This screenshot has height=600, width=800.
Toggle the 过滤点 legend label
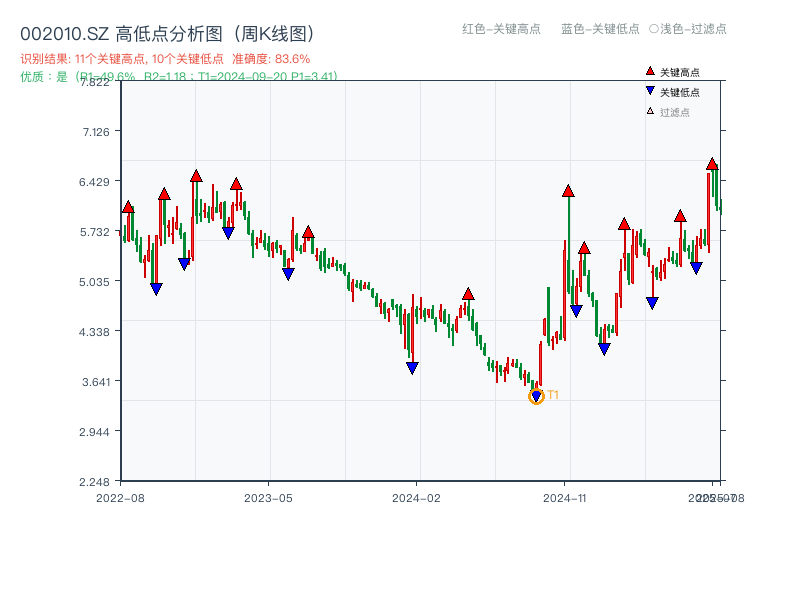click(674, 112)
